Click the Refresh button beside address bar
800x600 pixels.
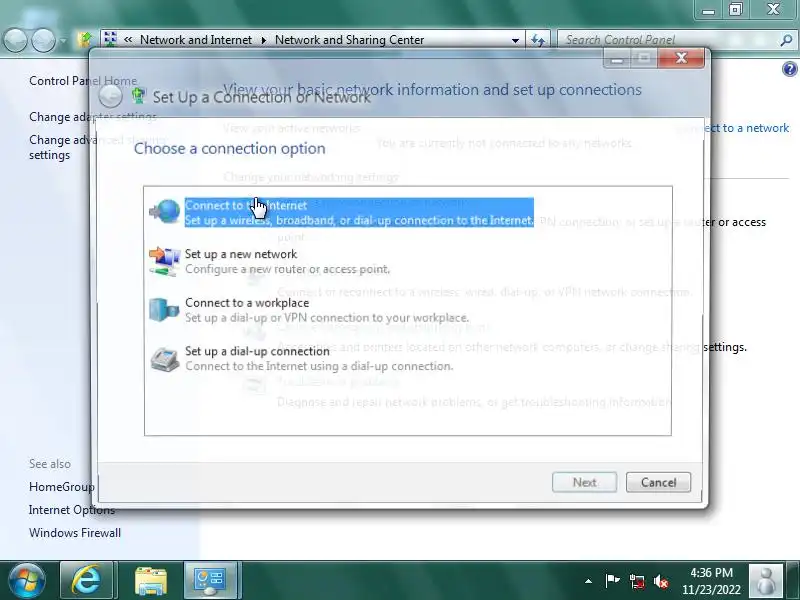coord(538,40)
